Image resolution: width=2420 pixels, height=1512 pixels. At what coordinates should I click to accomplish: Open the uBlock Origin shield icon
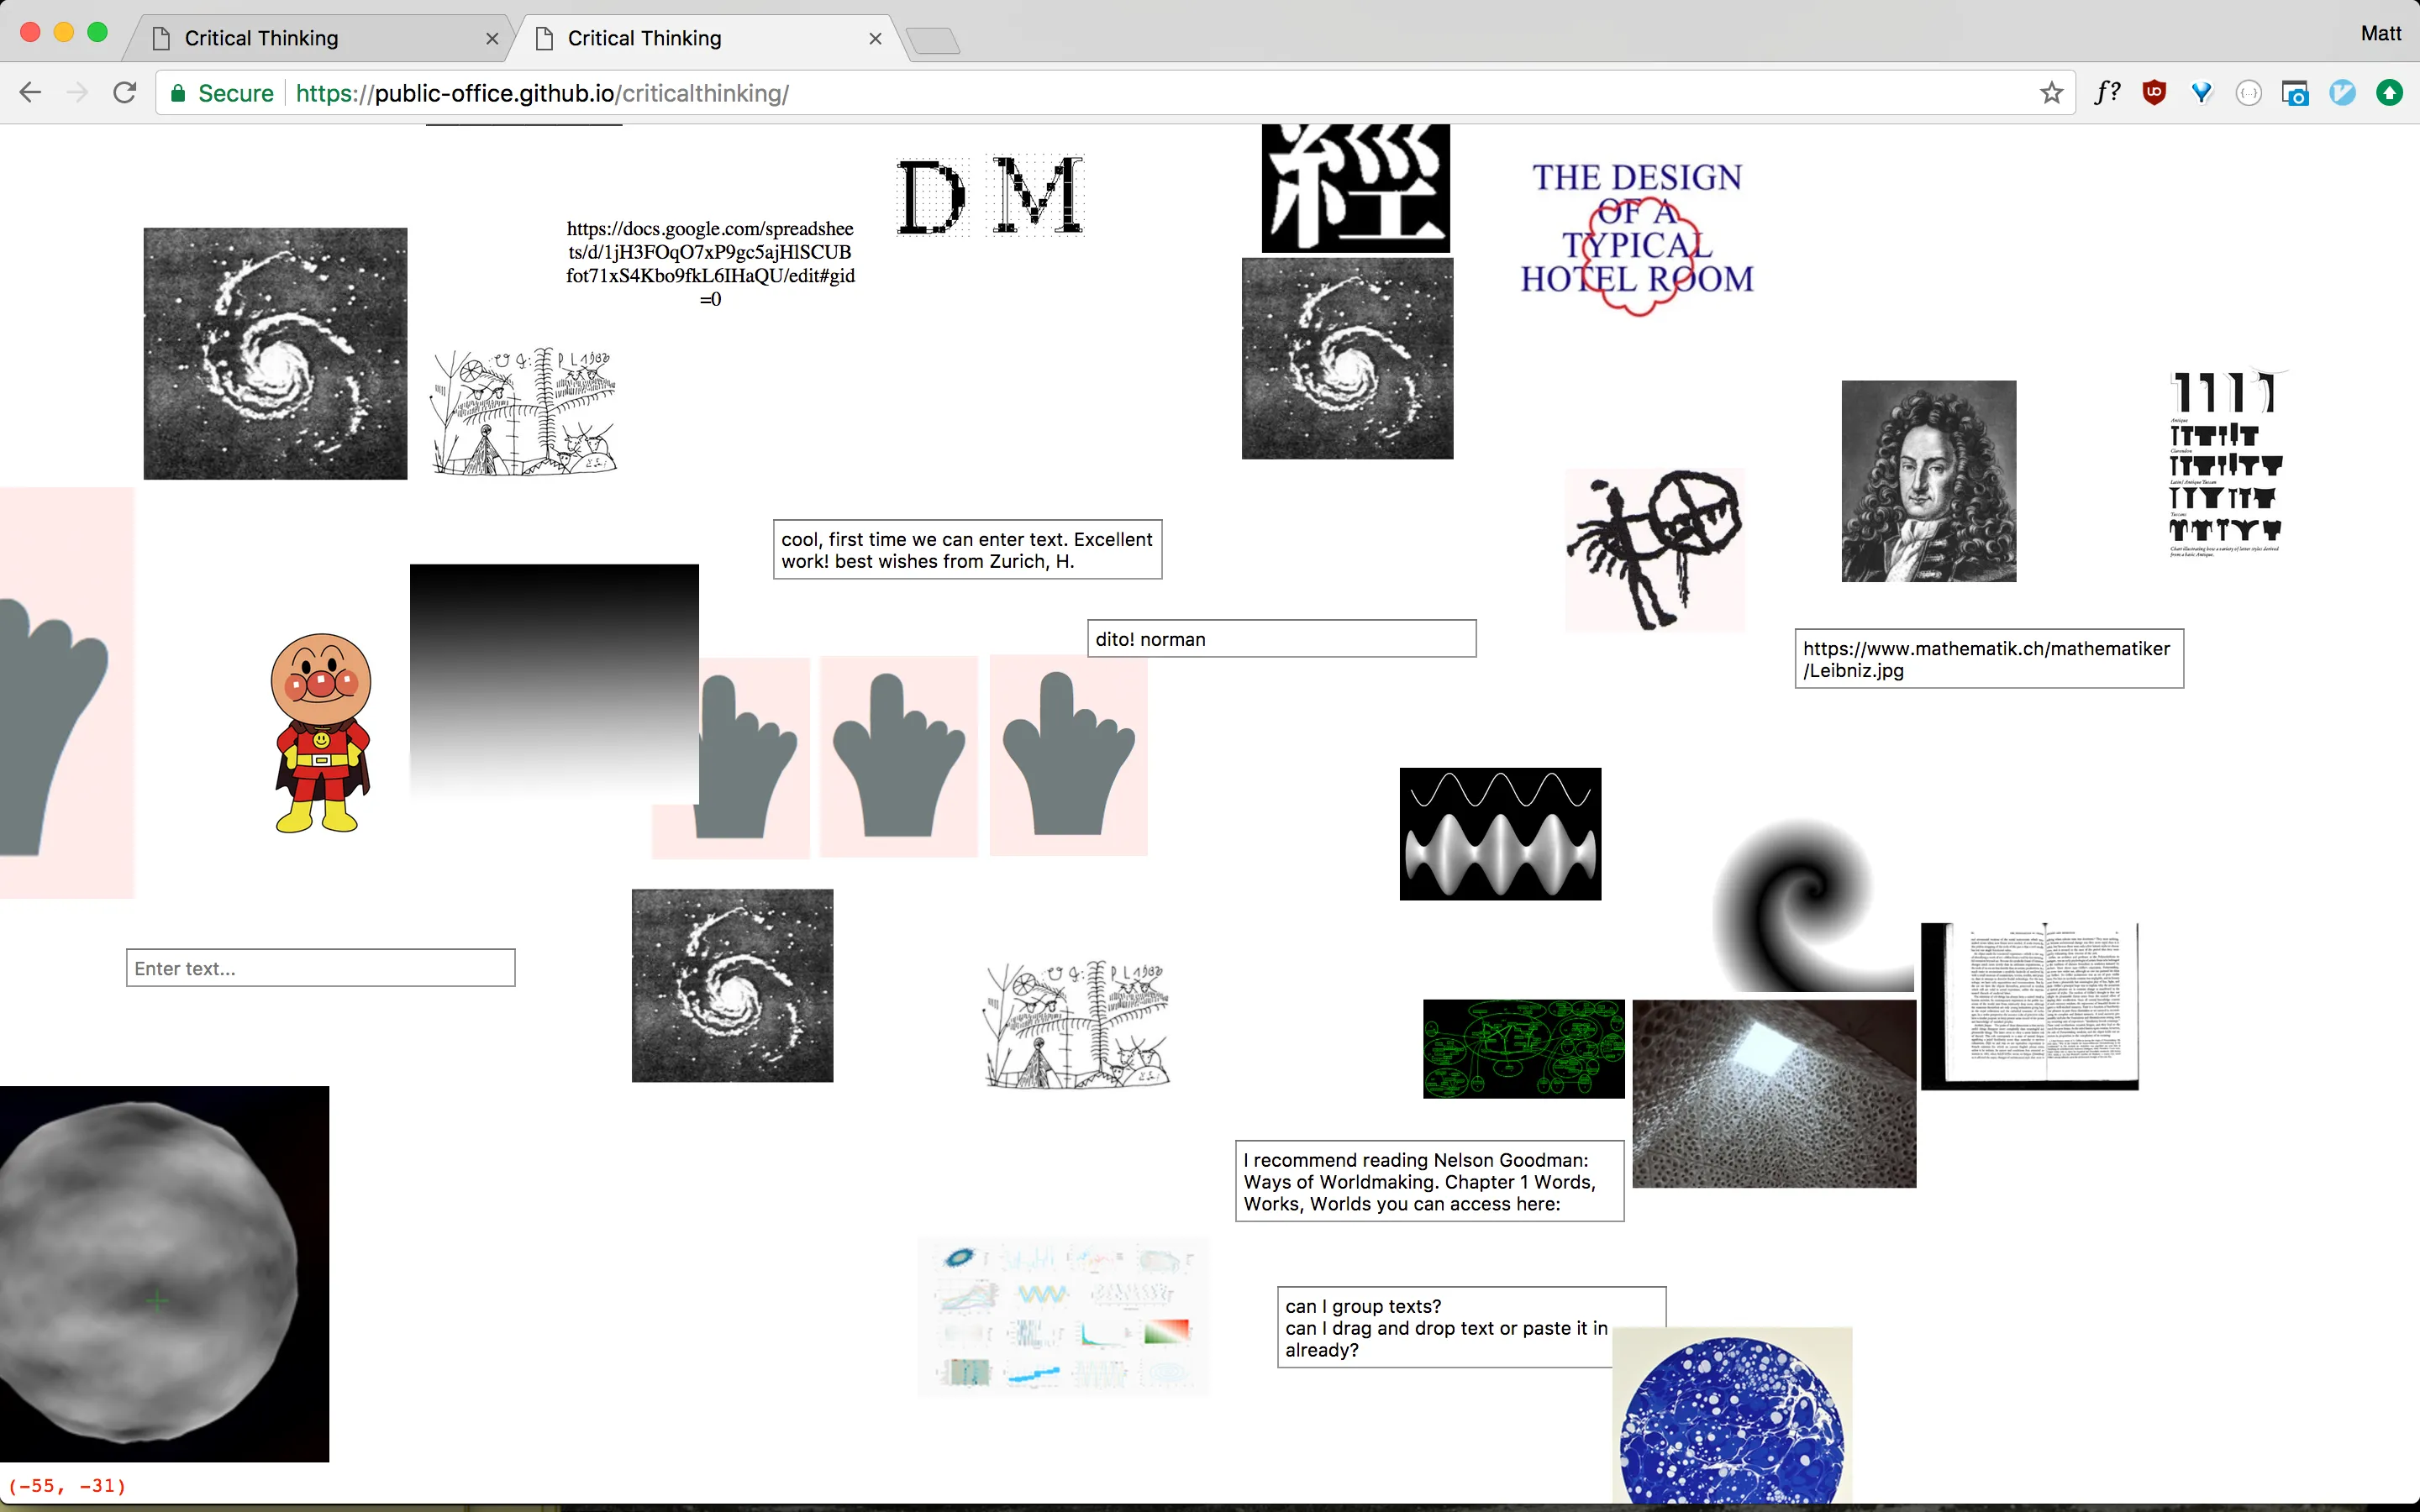(x=2154, y=93)
